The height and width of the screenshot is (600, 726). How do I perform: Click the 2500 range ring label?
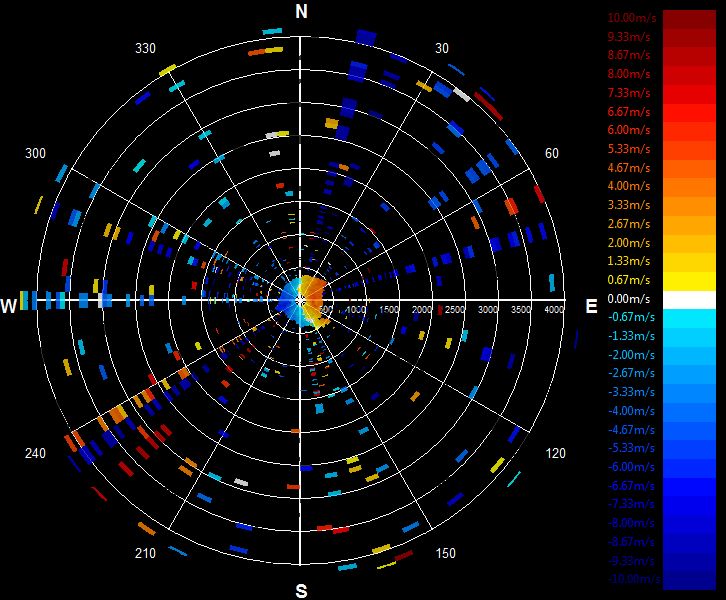tap(455, 310)
